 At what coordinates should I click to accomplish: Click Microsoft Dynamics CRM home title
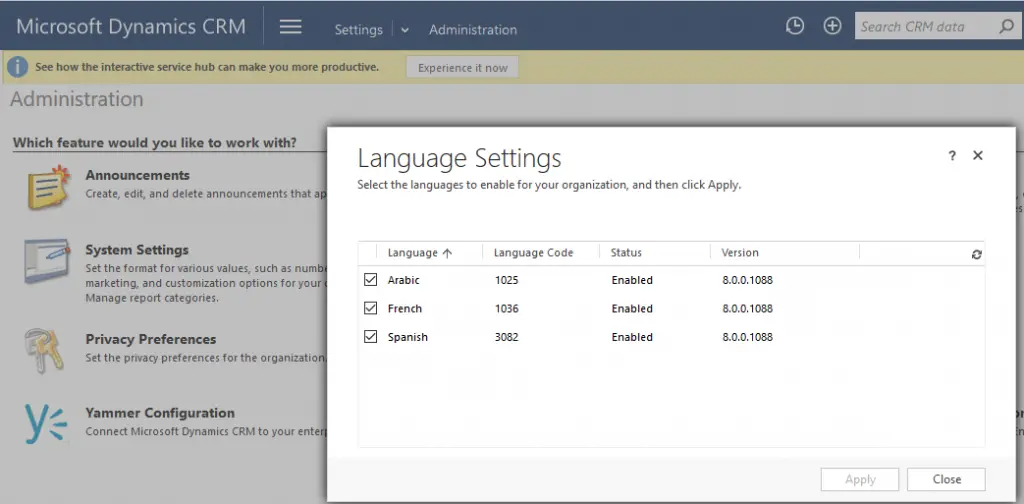131,27
